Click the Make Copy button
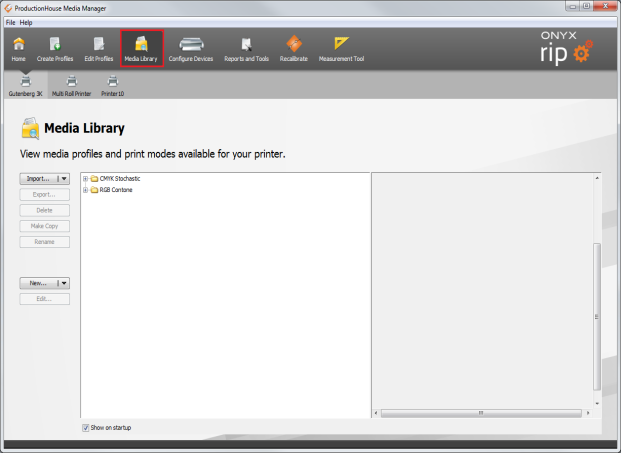 pos(45,226)
